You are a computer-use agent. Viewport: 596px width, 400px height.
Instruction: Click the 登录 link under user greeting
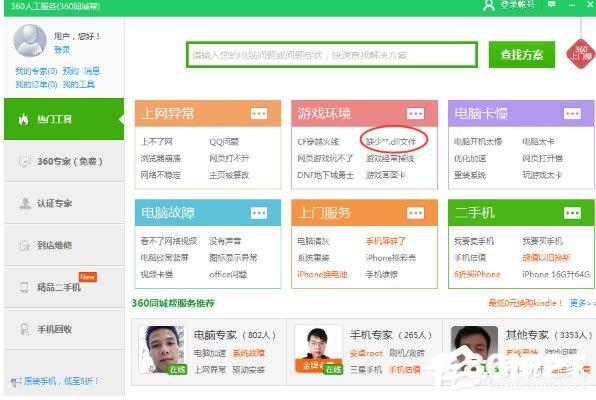[x=62, y=50]
